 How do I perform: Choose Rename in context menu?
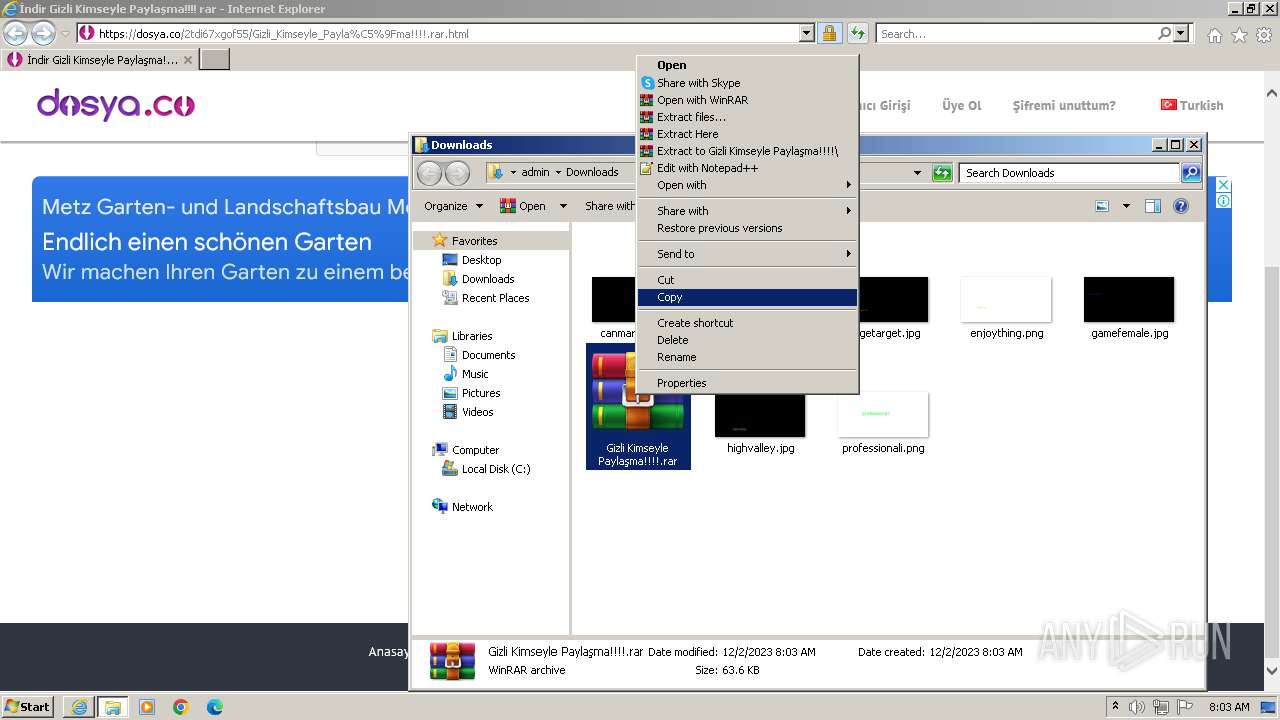point(747,357)
